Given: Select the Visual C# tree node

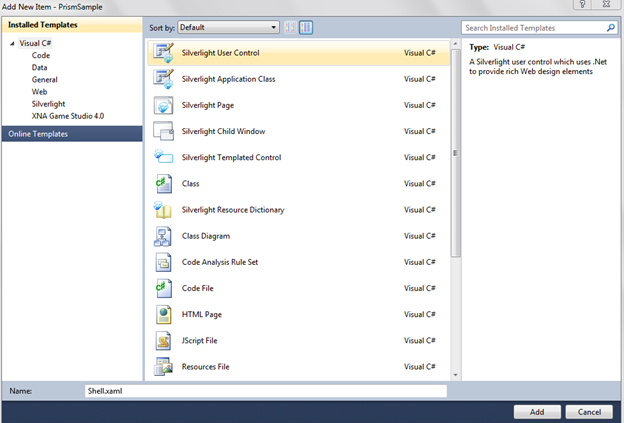Looking at the screenshot, I should tap(35, 43).
